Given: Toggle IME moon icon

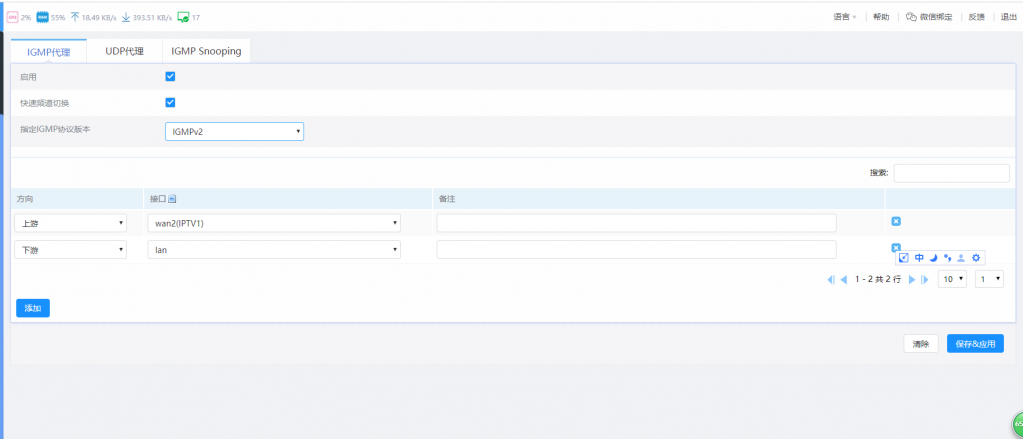Looking at the screenshot, I should pyautogui.click(x=933, y=258).
